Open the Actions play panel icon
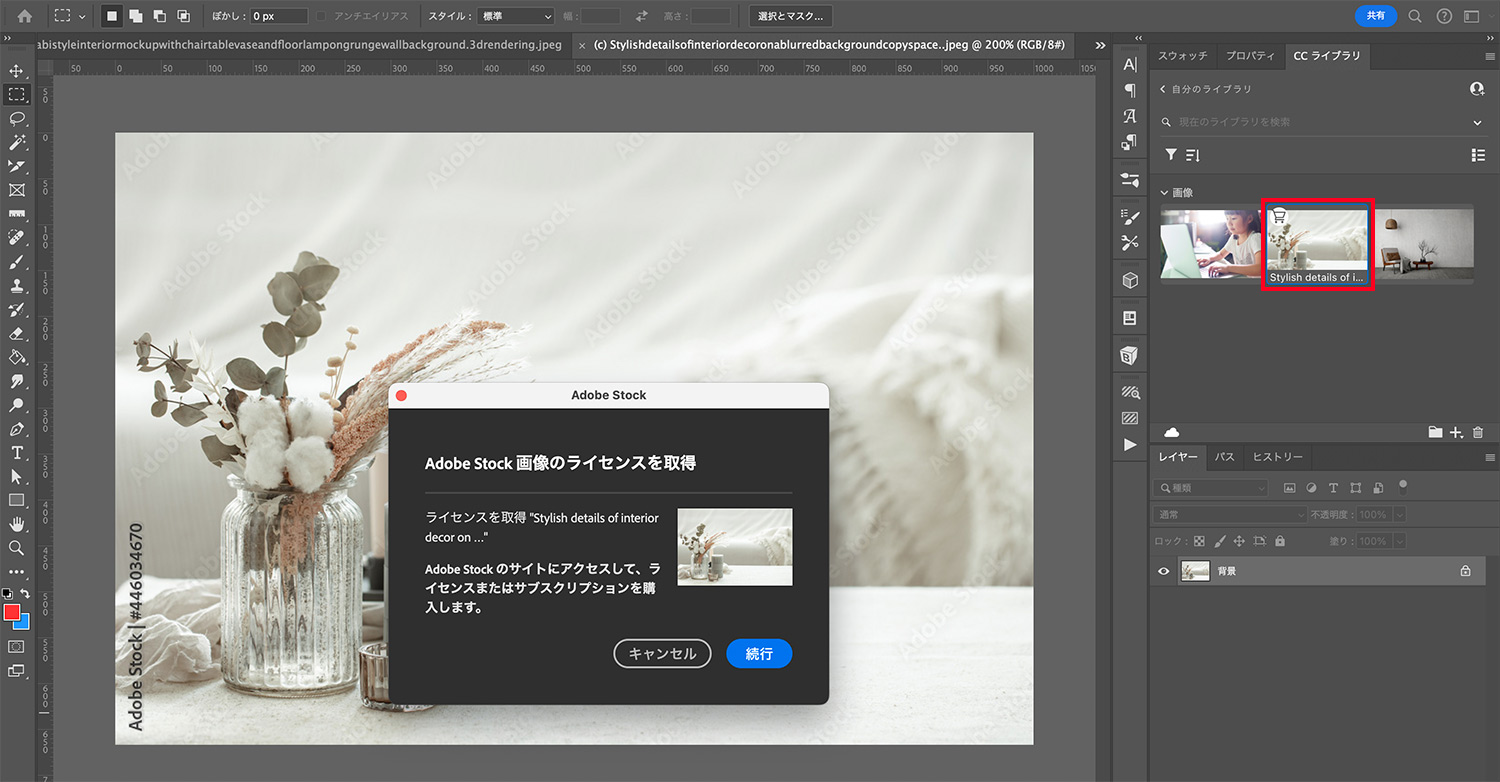The image size is (1500, 782). click(x=1130, y=444)
